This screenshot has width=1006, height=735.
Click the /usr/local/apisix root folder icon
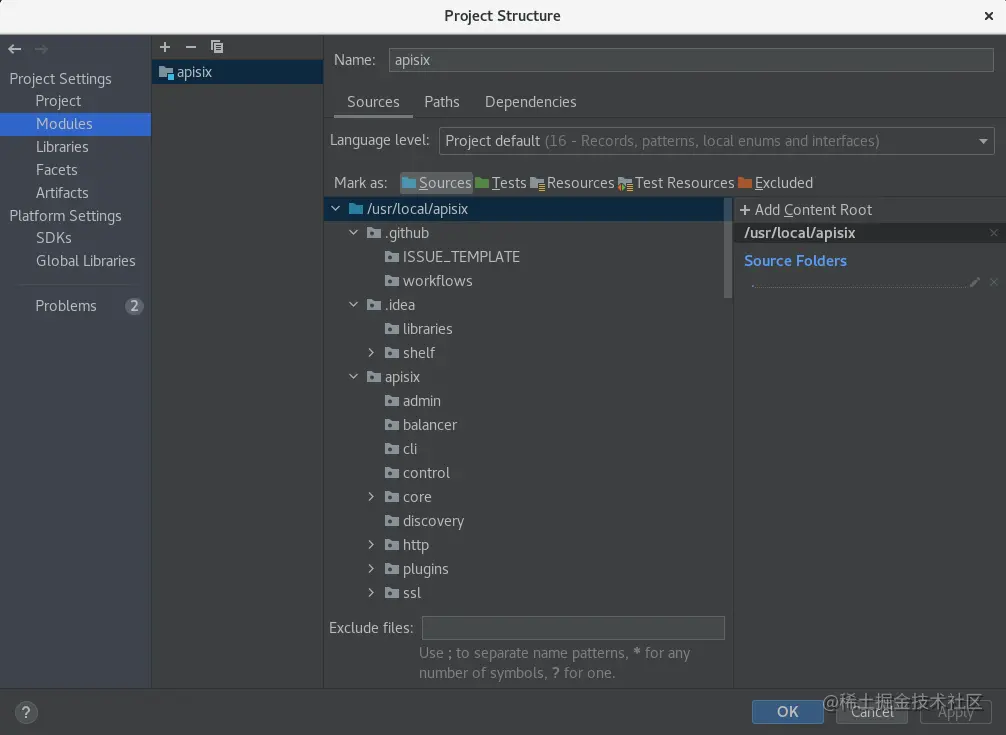tap(356, 208)
